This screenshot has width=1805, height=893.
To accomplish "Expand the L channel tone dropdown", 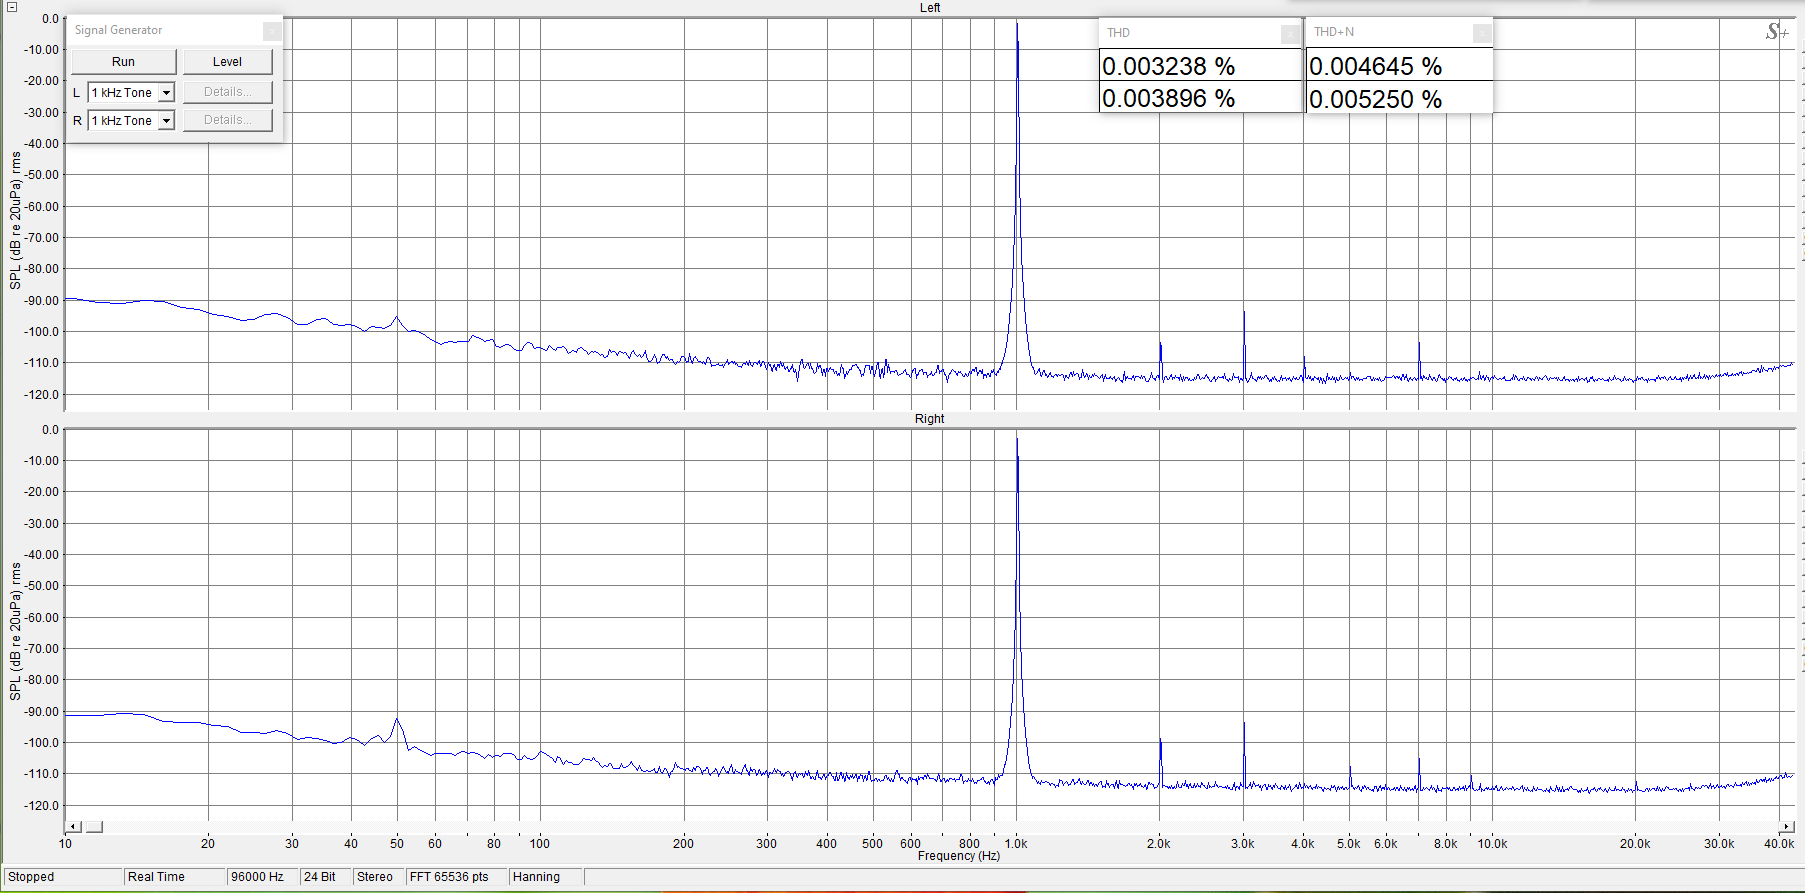I will [166, 93].
